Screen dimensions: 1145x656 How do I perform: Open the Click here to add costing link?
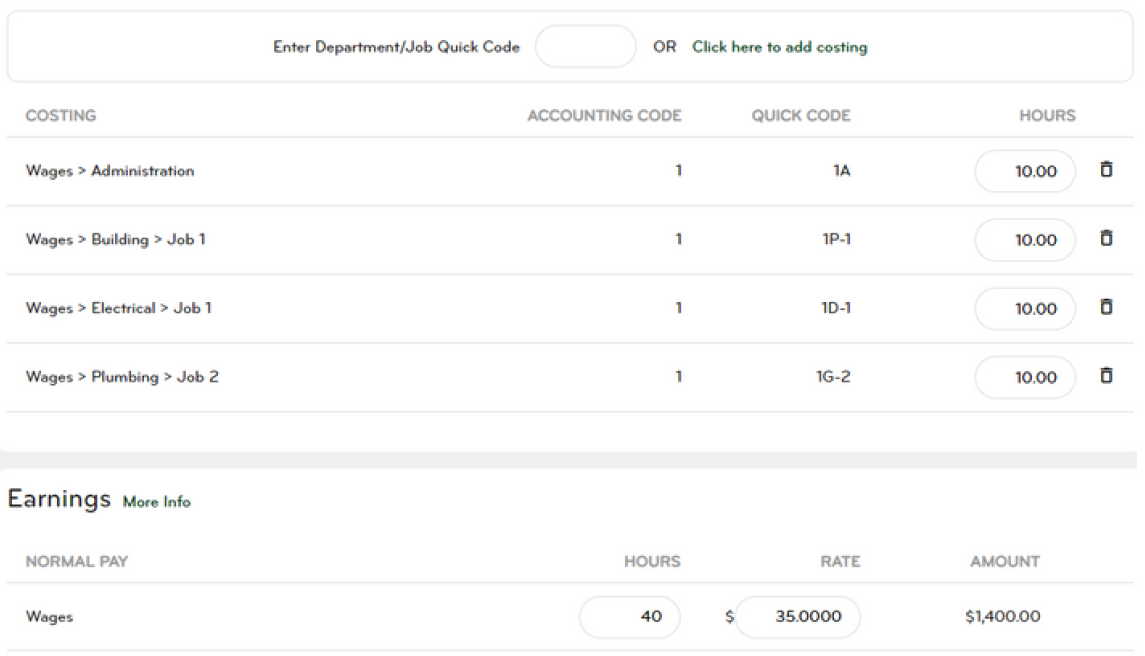click(x=780, y=47)
